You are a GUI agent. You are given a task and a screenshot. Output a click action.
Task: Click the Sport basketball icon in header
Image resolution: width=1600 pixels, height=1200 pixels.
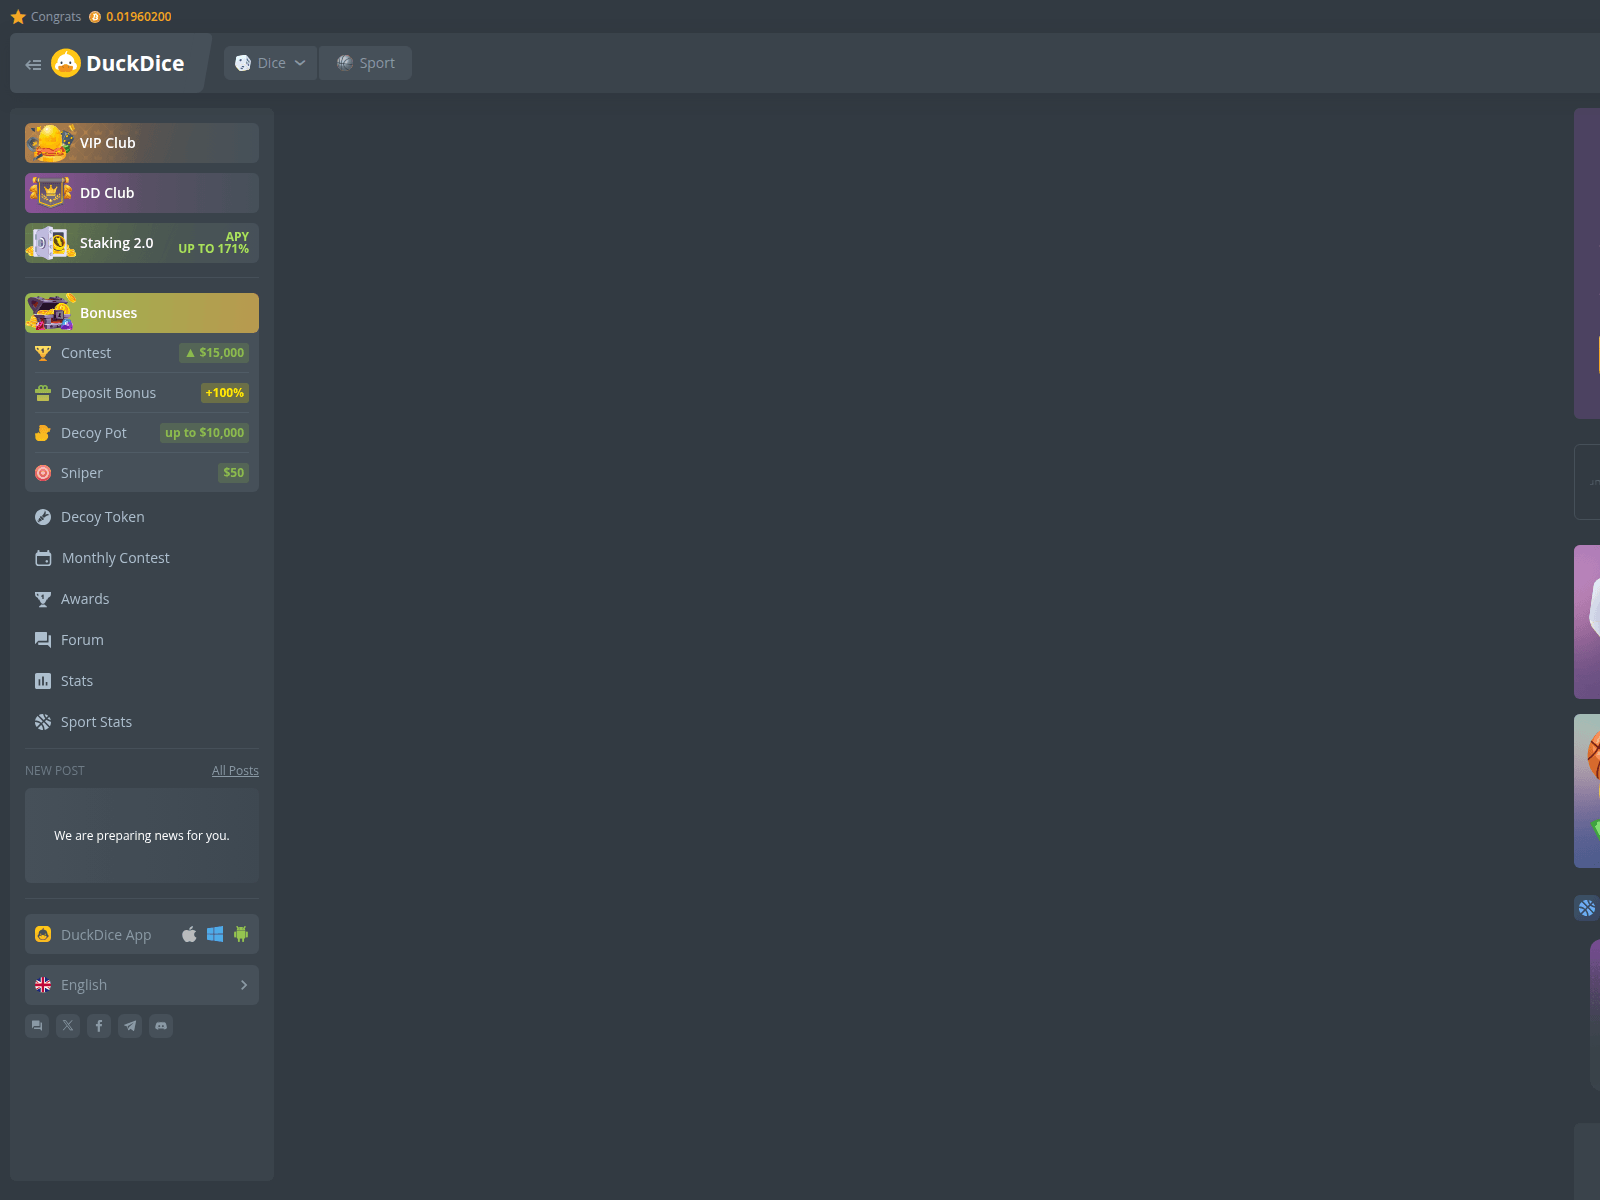(345, 63)
